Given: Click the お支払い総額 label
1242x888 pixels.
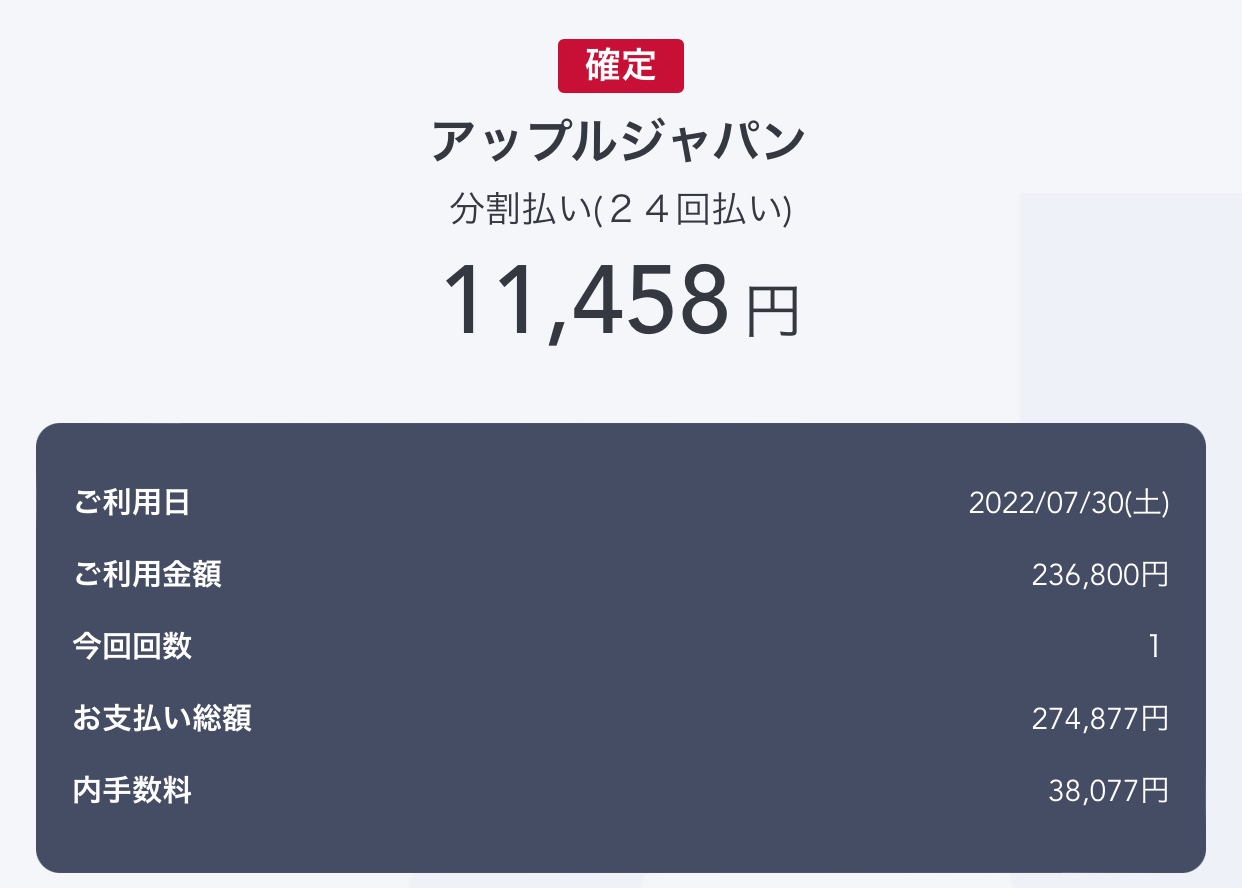Looking at the screenshot, I should (x=162, y=718).
